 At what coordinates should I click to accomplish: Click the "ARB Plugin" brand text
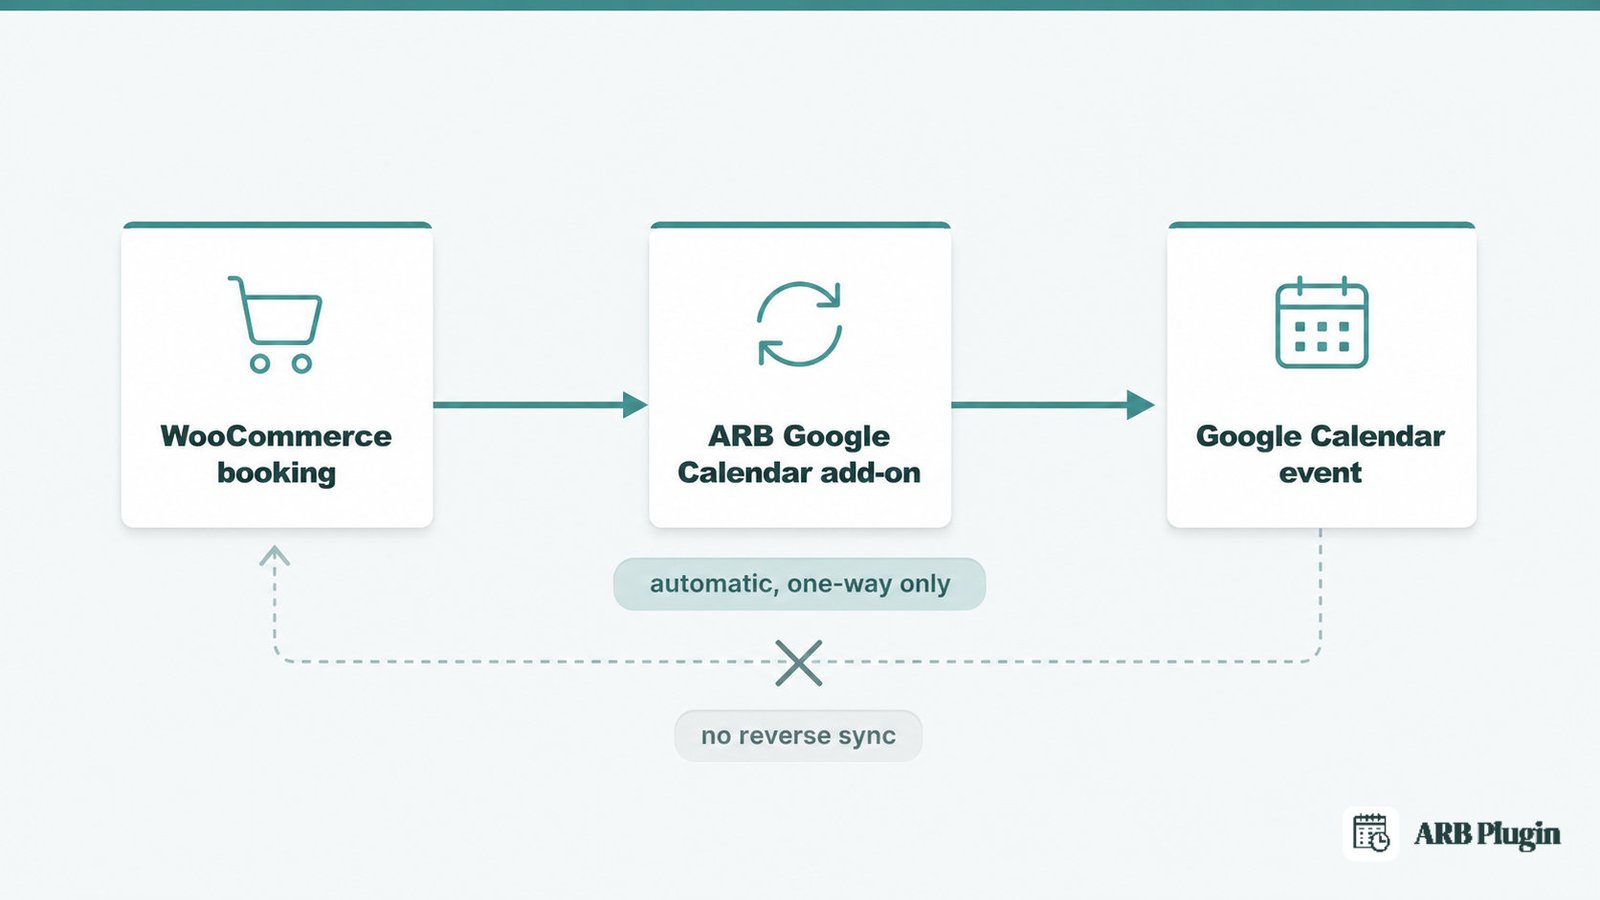[x=1487, y=834]
